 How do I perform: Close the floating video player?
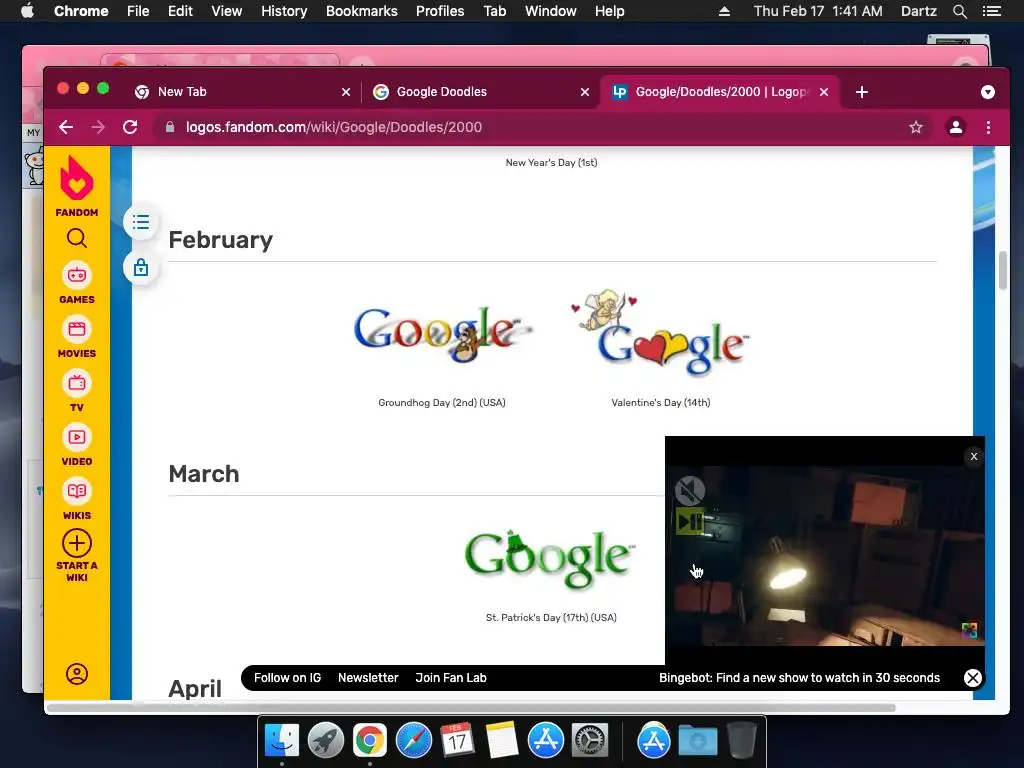click(x=974, y=456)
